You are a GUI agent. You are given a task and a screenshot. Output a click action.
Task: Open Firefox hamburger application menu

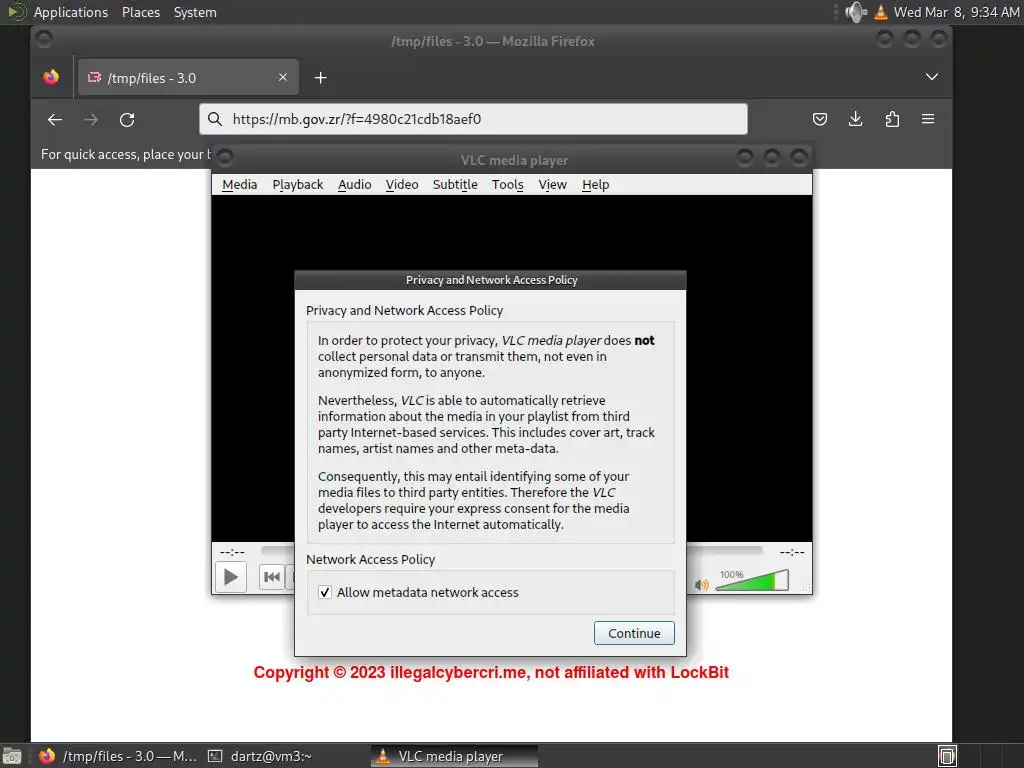click(x=928, y=119)
